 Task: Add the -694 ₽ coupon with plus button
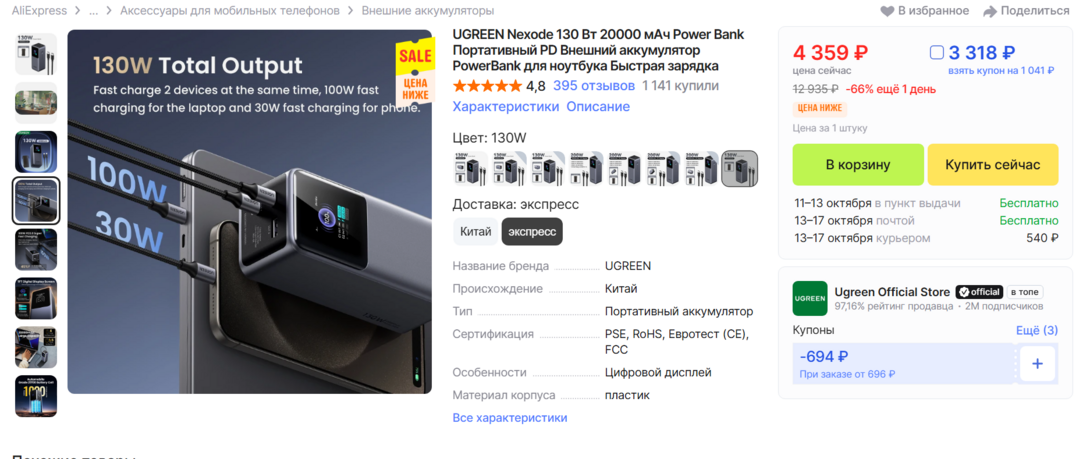point(1037,364)
